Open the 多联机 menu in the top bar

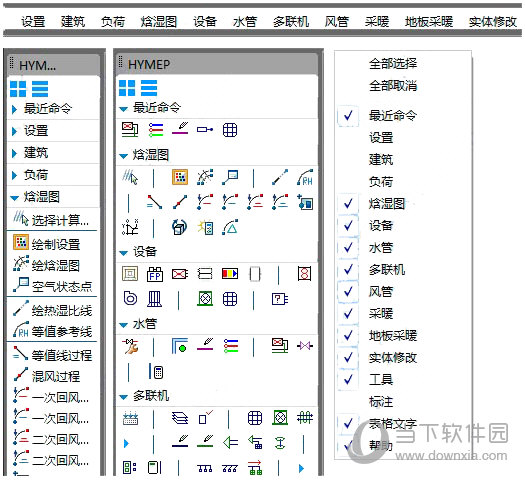291,22
